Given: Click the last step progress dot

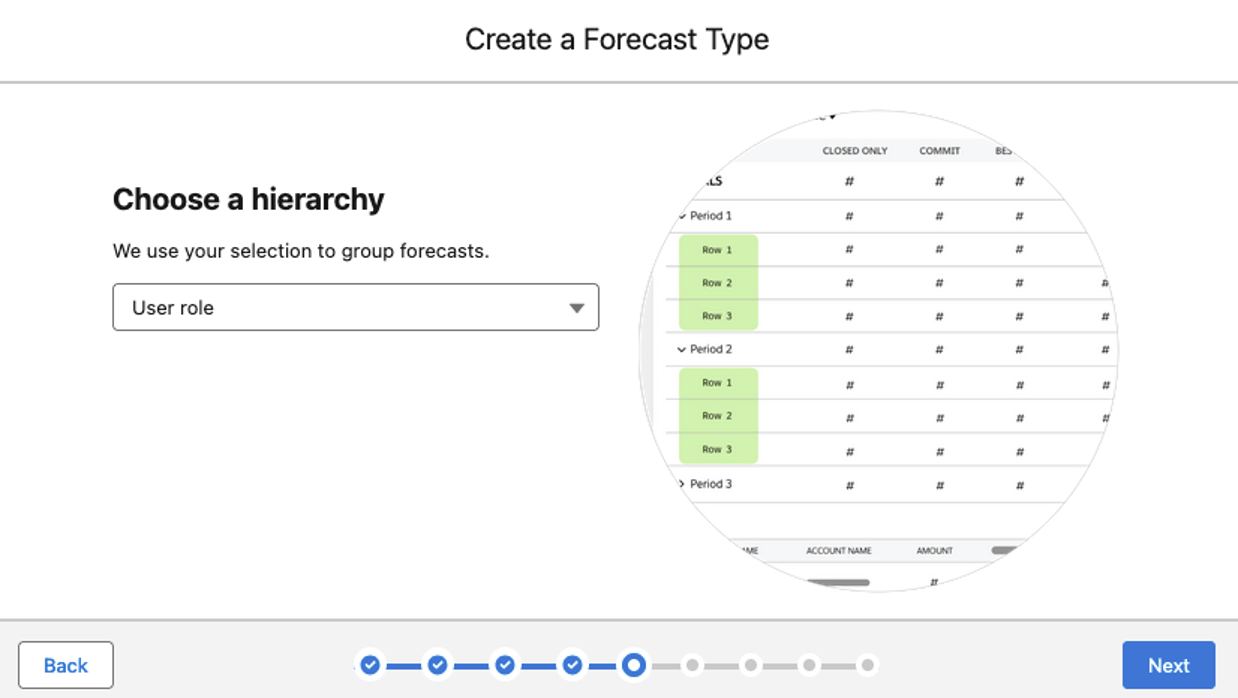Looking at the screenshot, I should 867,665.
